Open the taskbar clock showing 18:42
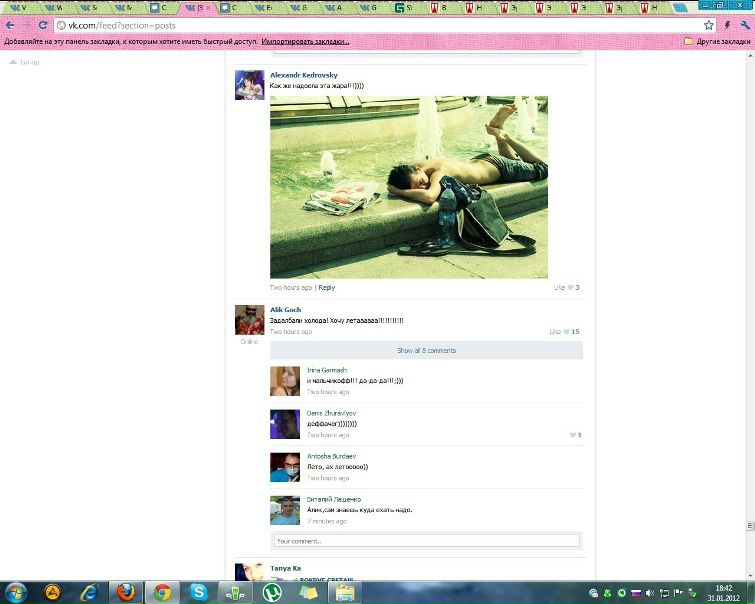This screenshot has height=604, width=755. (x=723, y=593)
